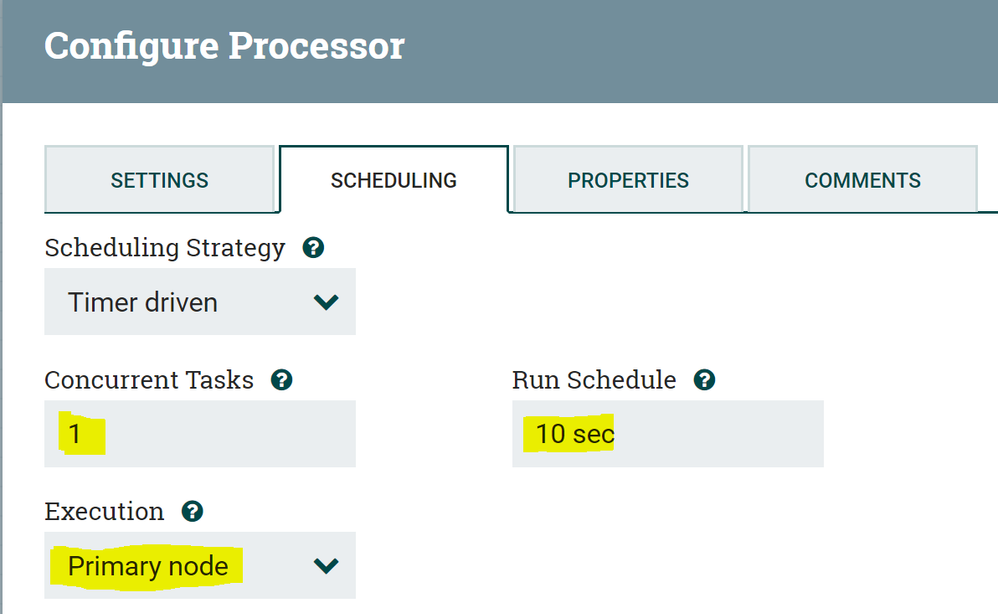Click the Scheduling Strategy label text

164,247
